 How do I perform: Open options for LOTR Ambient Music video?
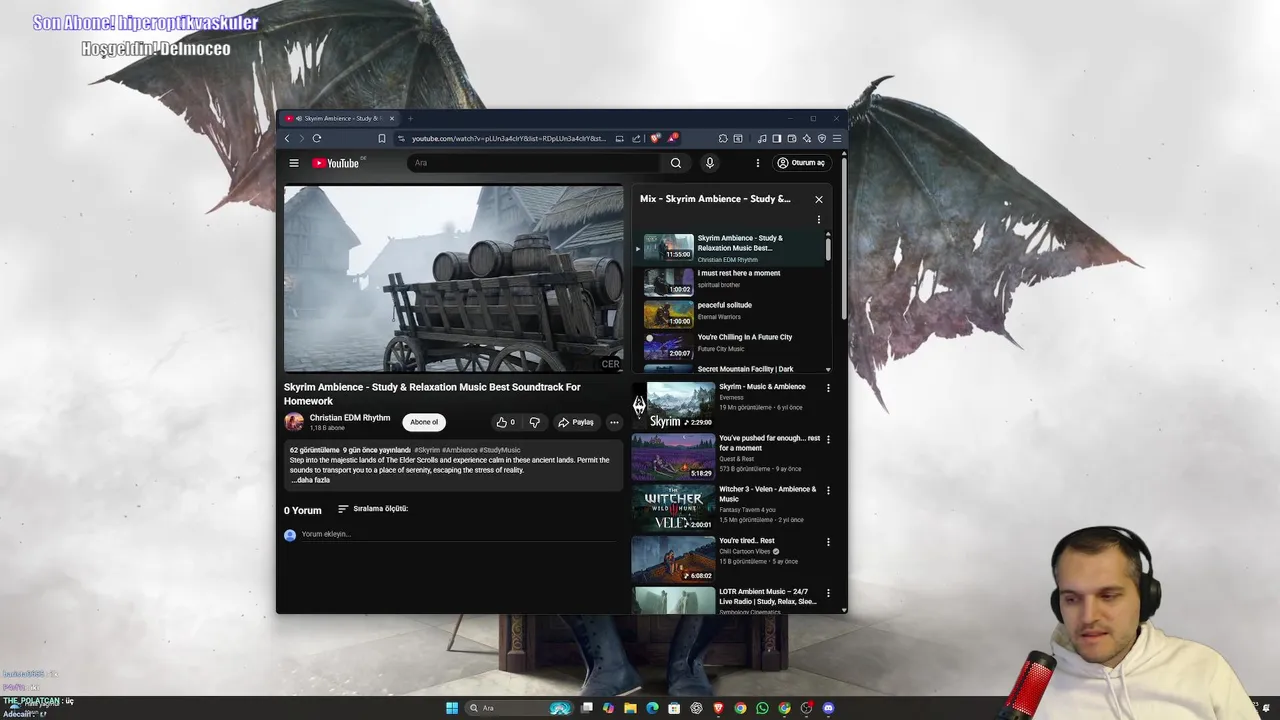coord(828,593)
